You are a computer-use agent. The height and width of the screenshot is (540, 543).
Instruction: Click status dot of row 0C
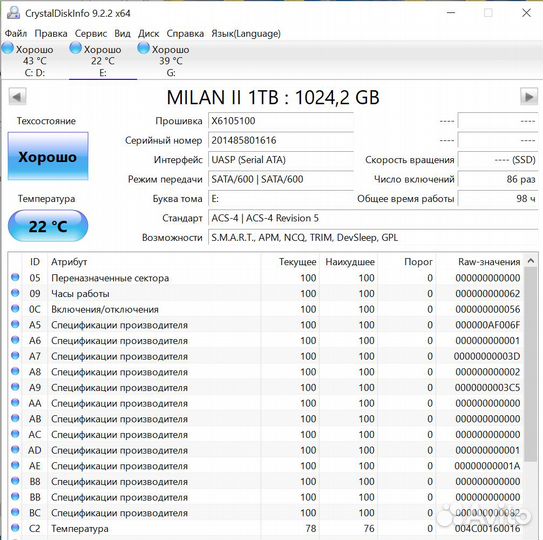tap(15, 308)
